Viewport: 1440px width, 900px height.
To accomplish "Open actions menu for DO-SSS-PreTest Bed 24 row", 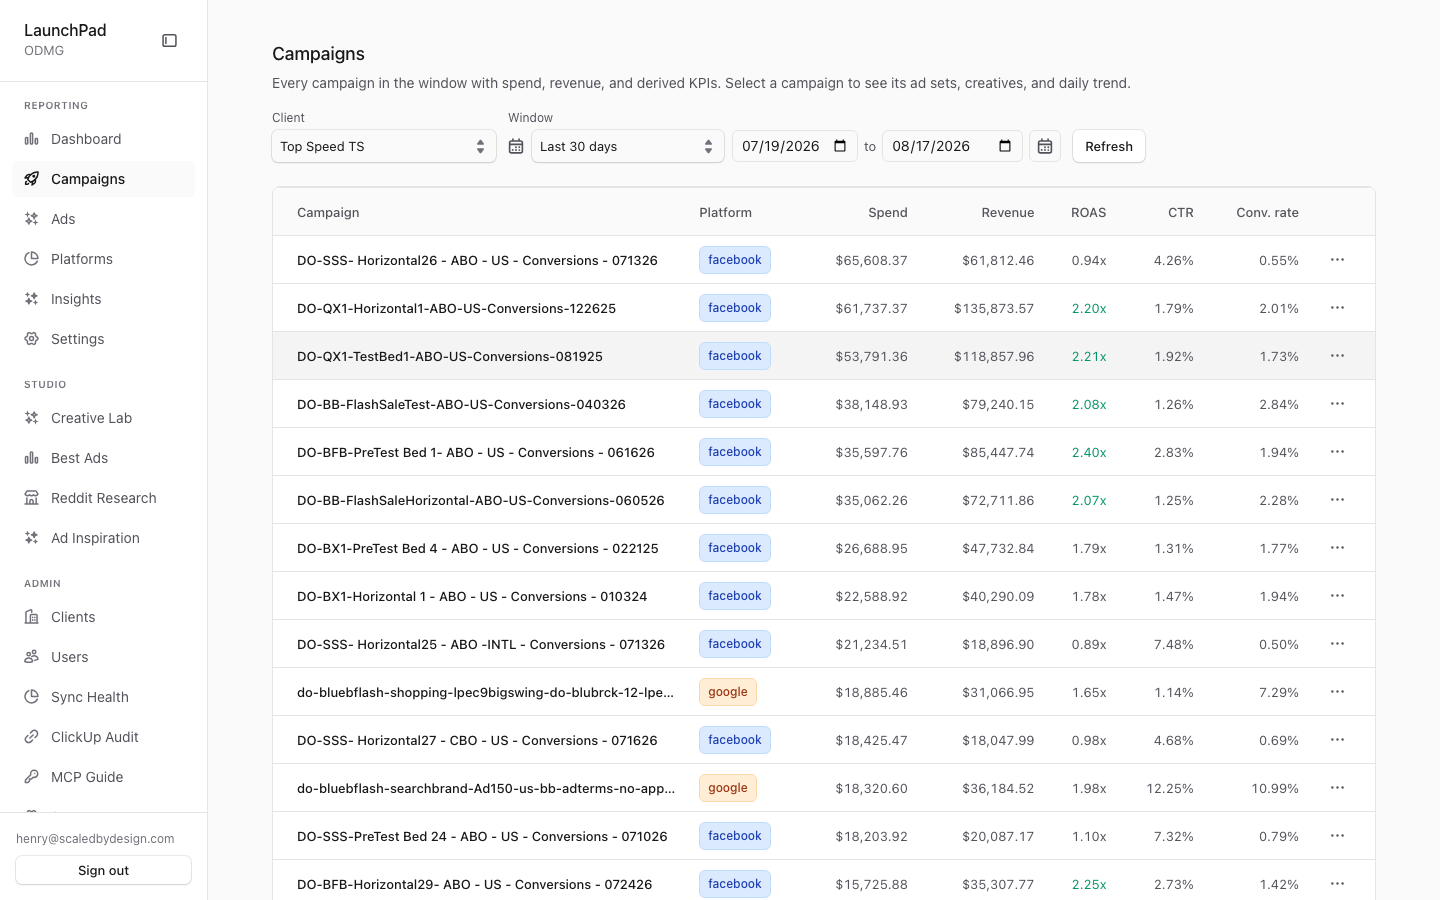I will (x=1337, y=836).
